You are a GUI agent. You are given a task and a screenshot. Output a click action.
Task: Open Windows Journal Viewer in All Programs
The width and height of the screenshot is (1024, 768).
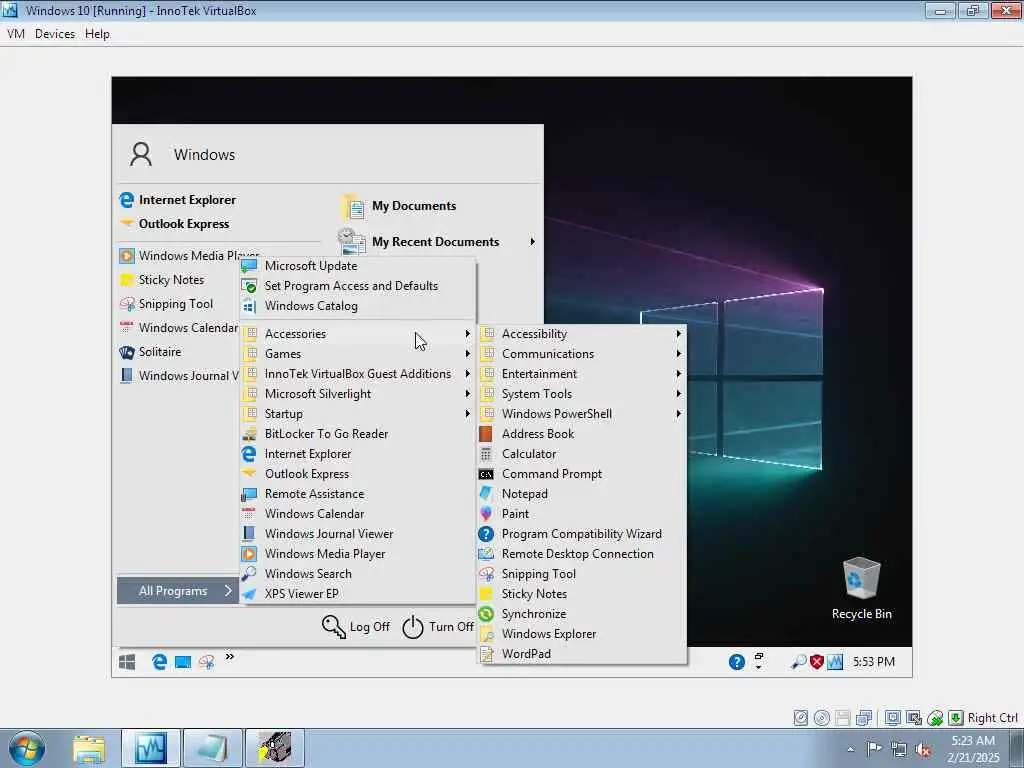pyautogui.click(x=357, y=534)
